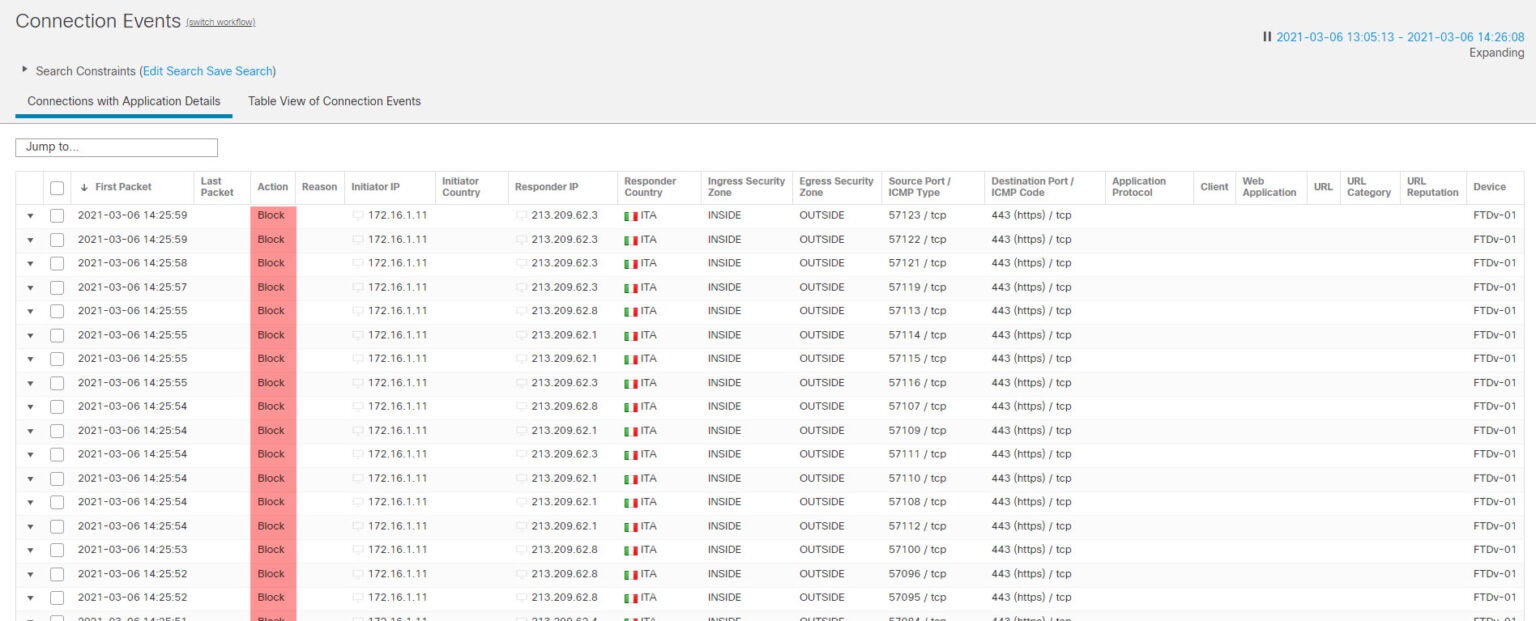Viewport: 1536px width, 621px height.
Task: Click Italy flag in source port 57123 row
Action: pos(631,216)
